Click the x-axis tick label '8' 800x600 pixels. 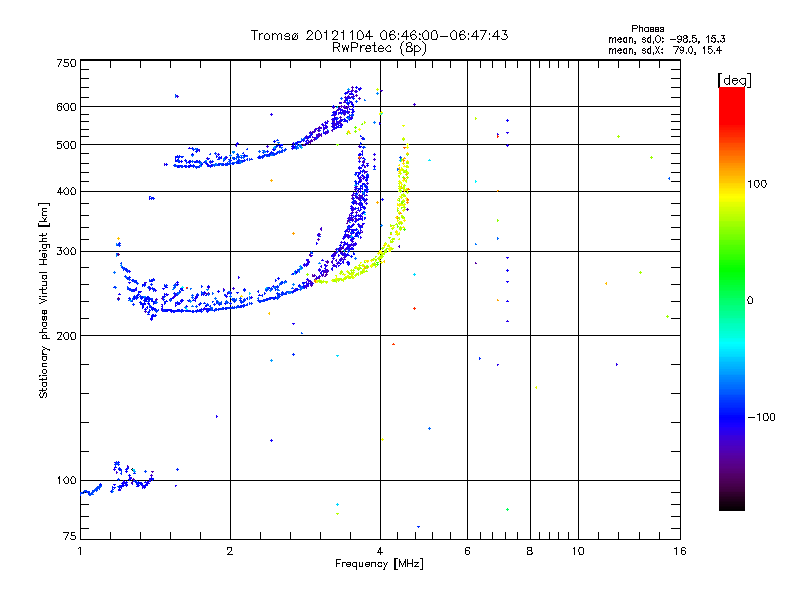pyautogui.click(x=530, y=551)
